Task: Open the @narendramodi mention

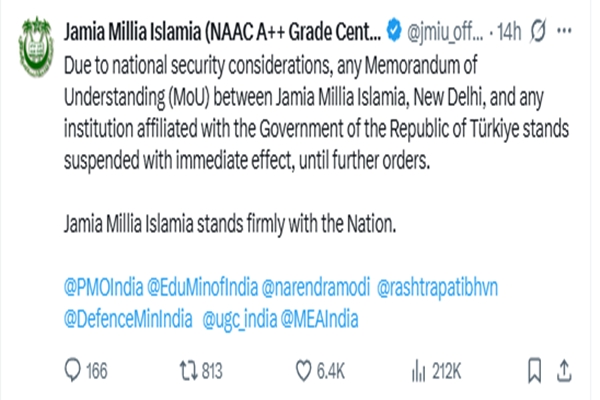Action: pos(315,295)
